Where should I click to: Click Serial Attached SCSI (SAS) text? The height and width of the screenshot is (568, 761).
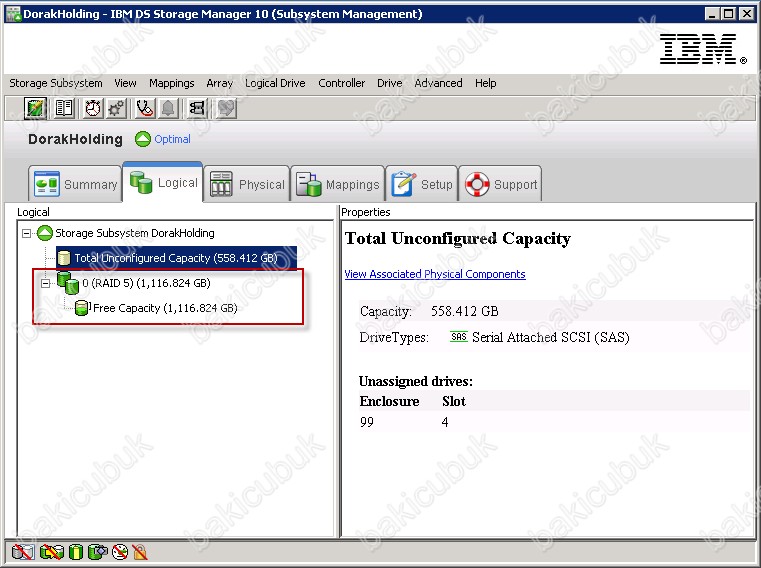pyautogui.click(x=550, y=337)
